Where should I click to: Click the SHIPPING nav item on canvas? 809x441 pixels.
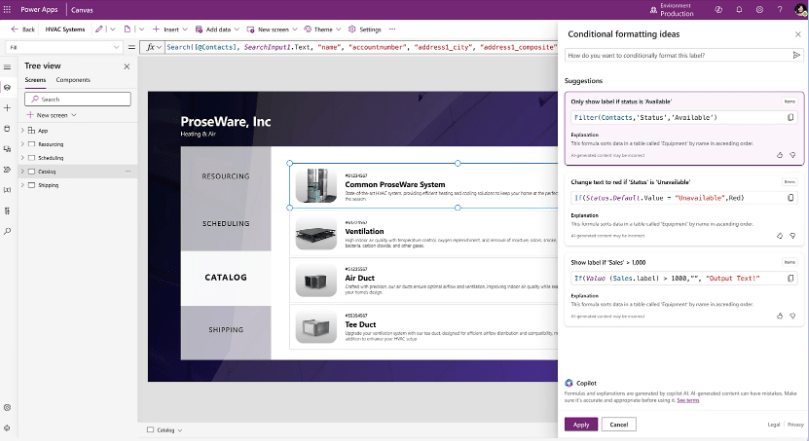225,330
